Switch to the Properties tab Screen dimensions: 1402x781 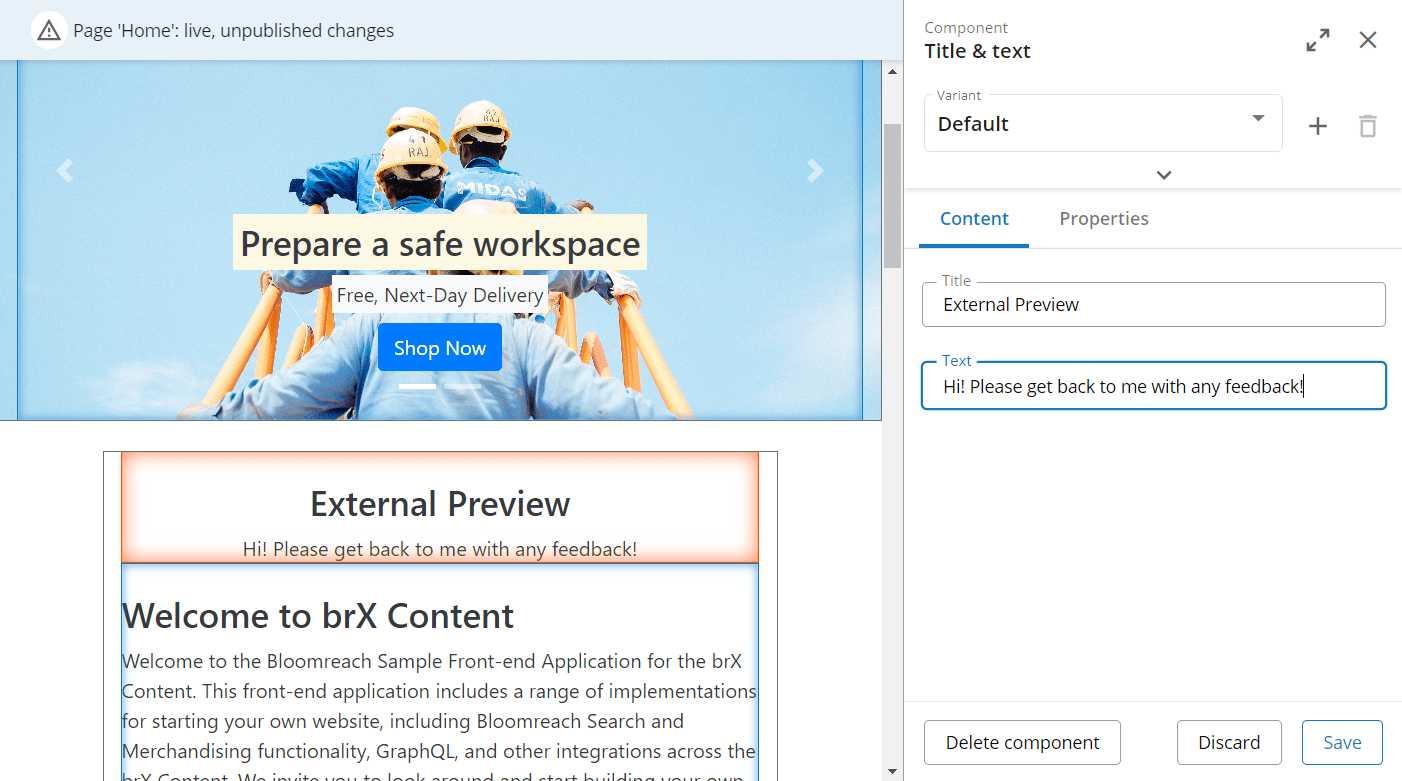1104,218
